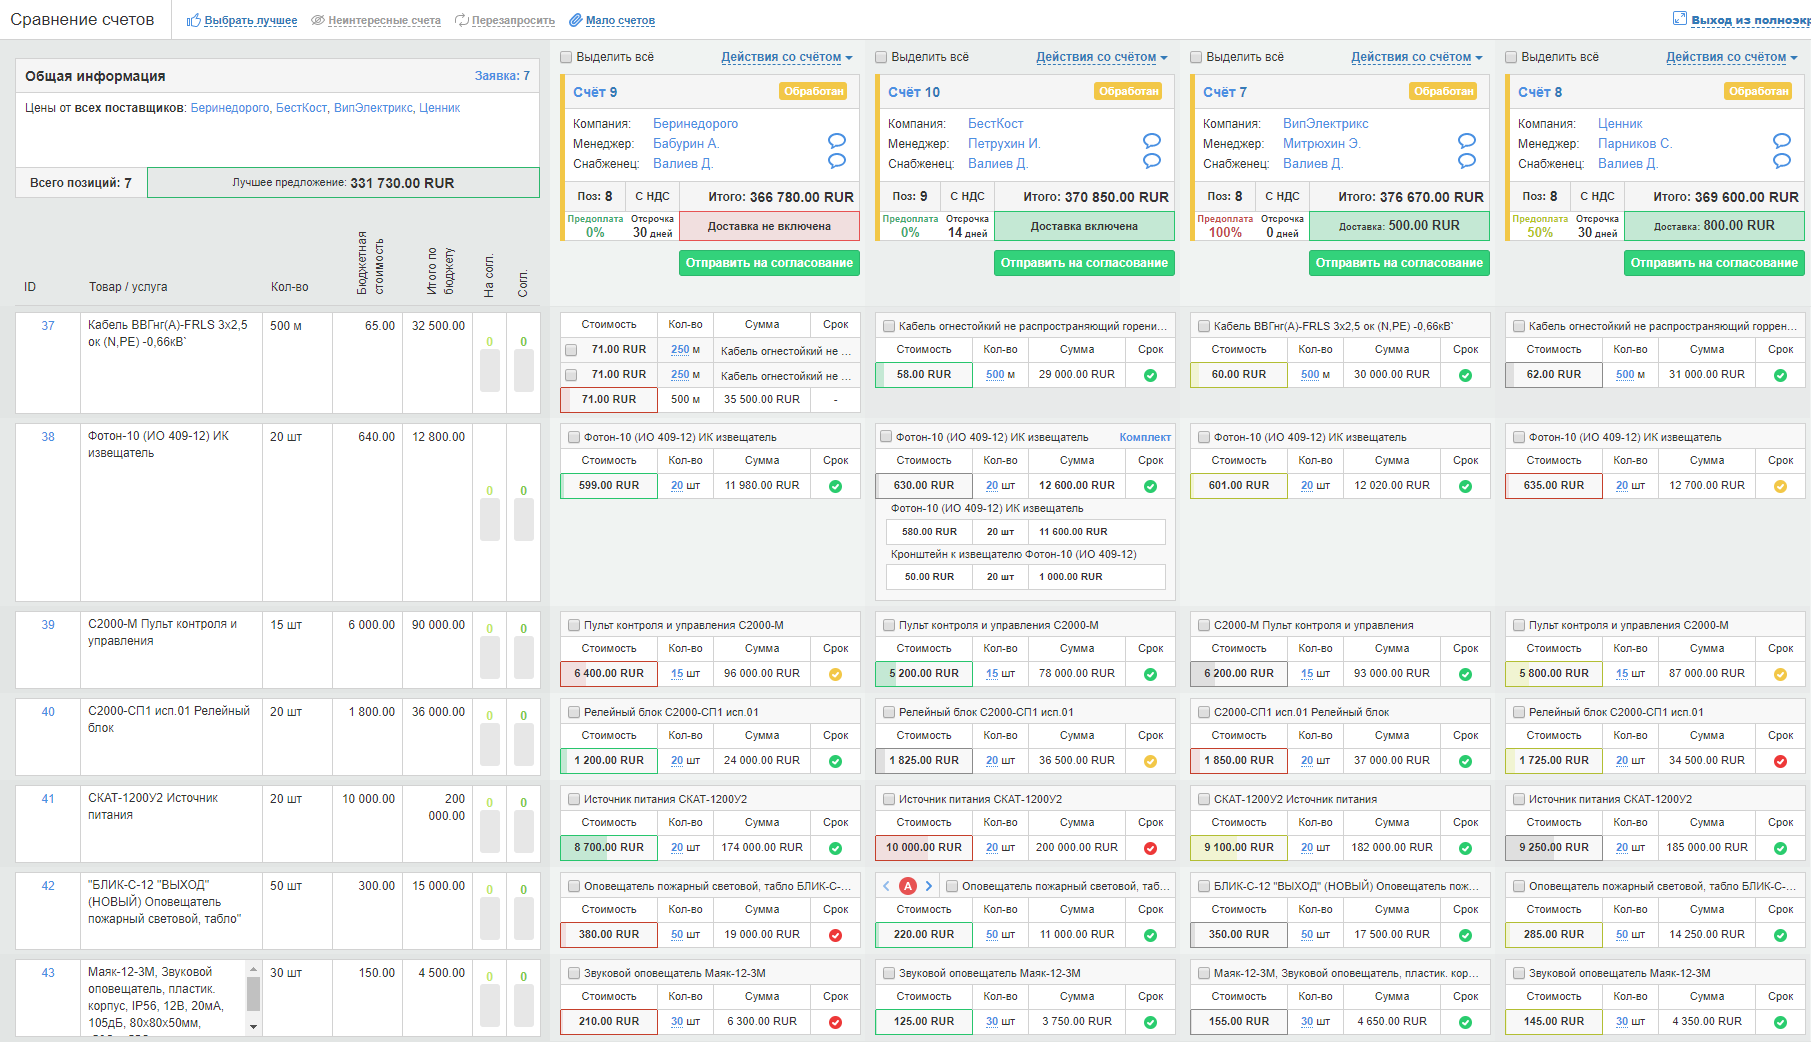
Task: Click red status icon in 1 725.00 RUR row
Action: 1780,761
